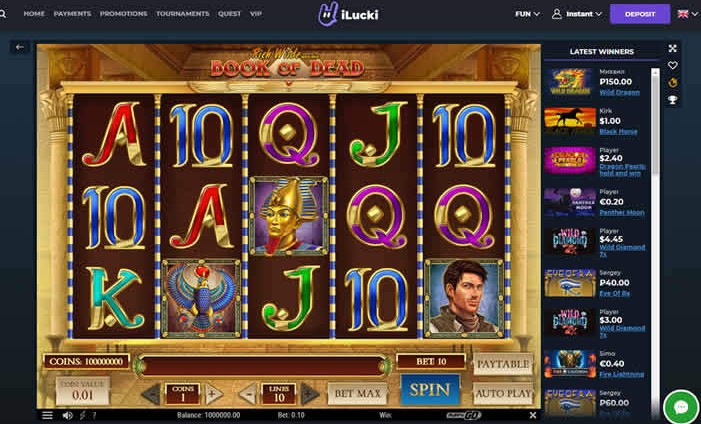
Task: Toggle fast play lightning icon
Action: click(x=82, y=416)
